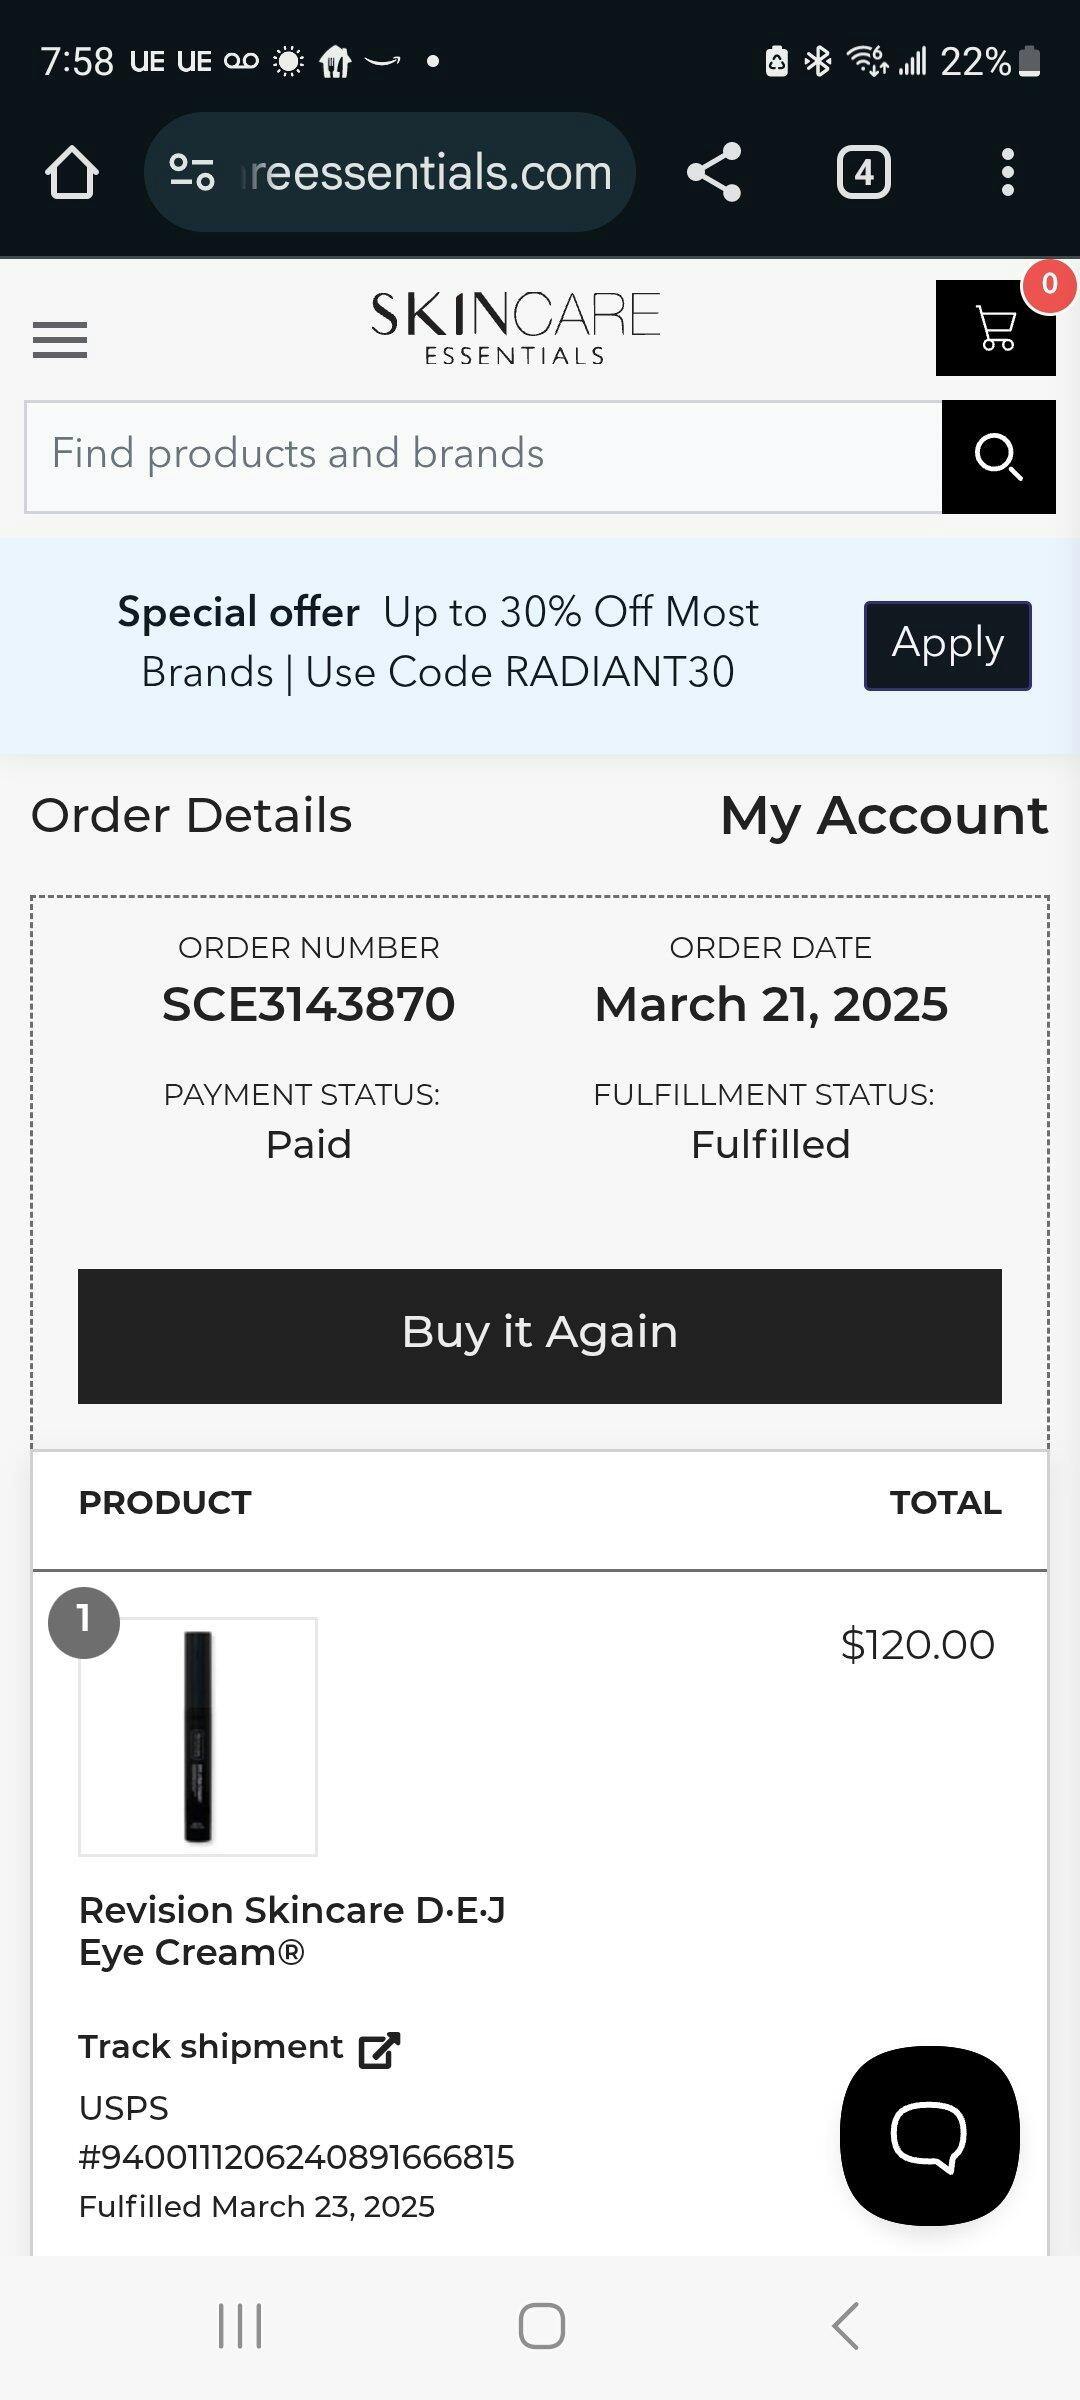Open the Revision Skincare D·E·J Eye Cream product
Screen dimensions: 1080x2400
click(x=292, y=1930)
